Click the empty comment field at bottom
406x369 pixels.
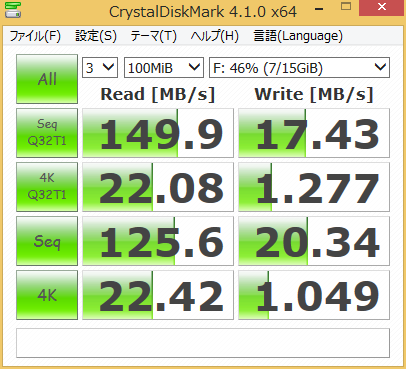pos(203,343)
